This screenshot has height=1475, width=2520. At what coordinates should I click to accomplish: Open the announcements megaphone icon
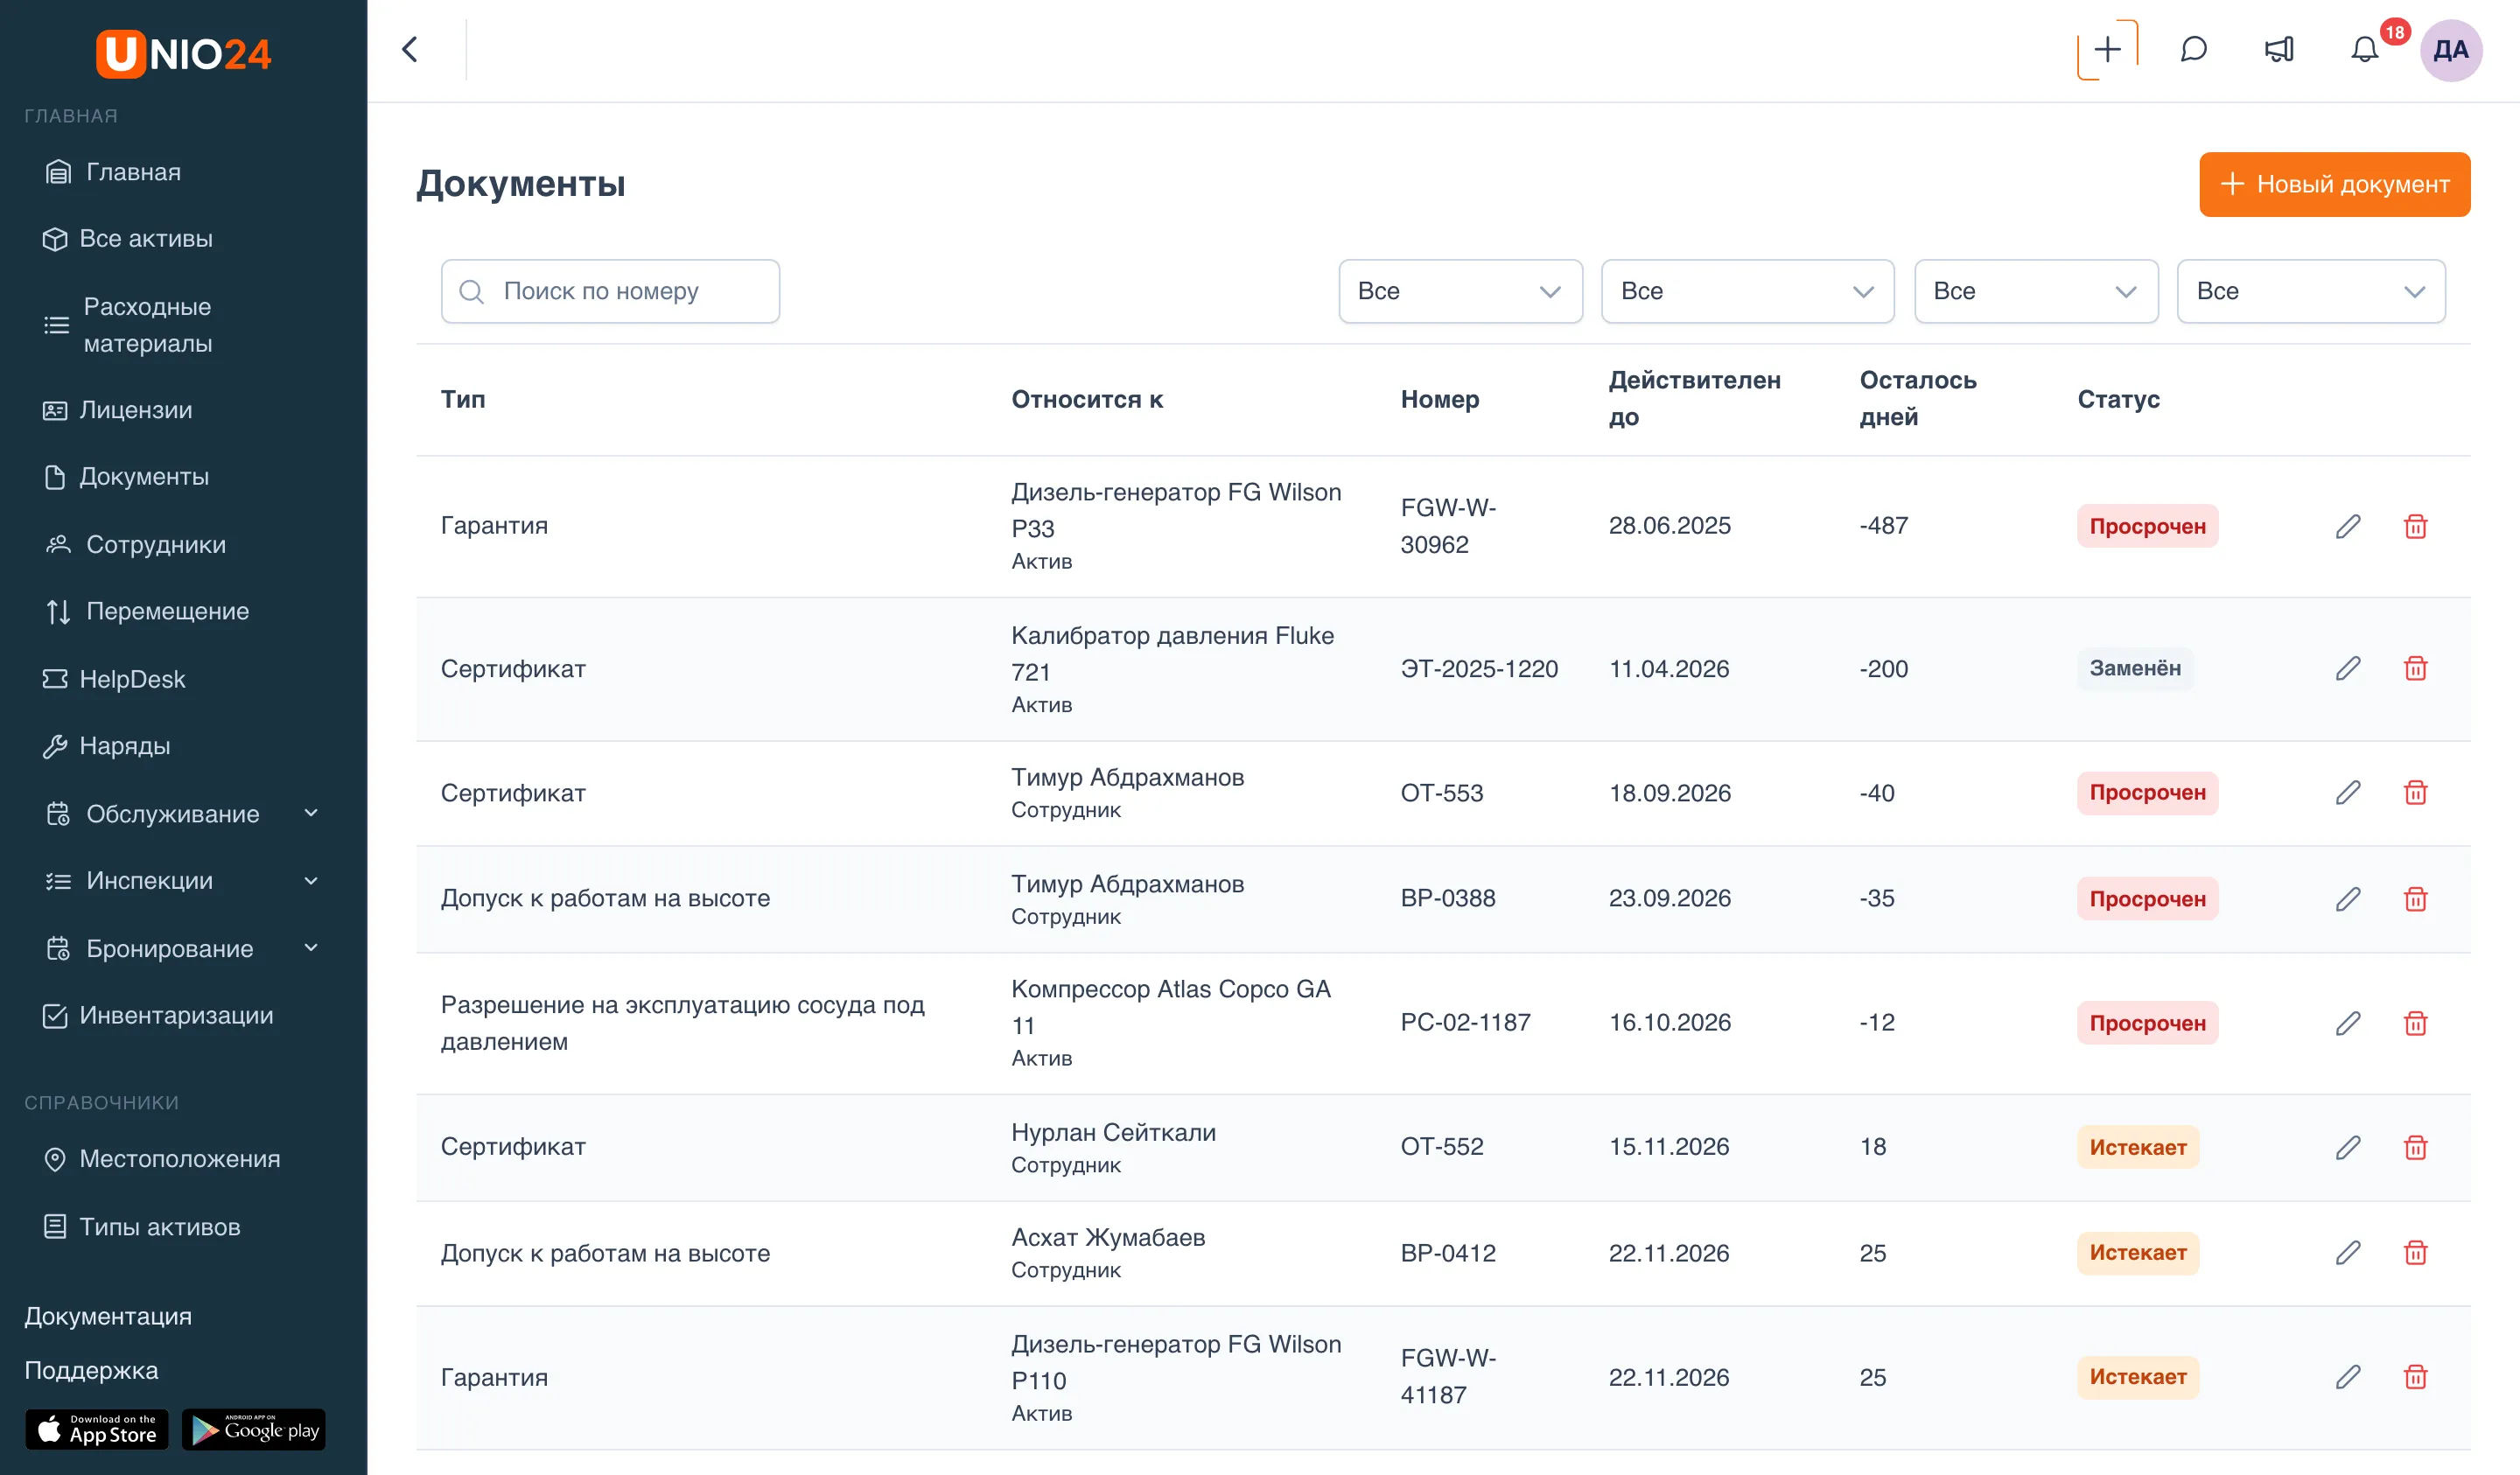click(2279, 49)
